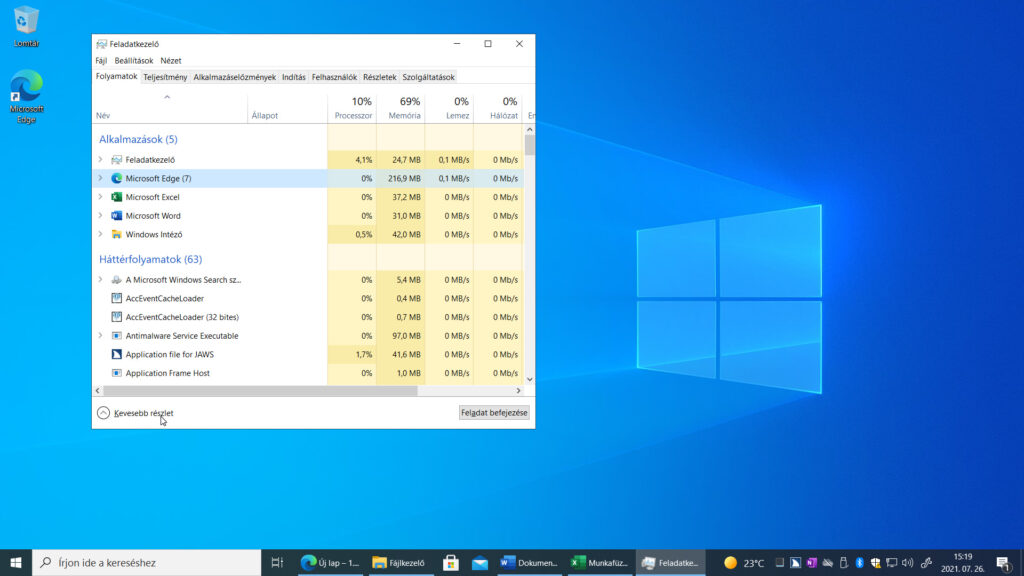Switch to the Felhasználók tab
The width and height of the screenshot is (1024, 576).
coord(334,77)
